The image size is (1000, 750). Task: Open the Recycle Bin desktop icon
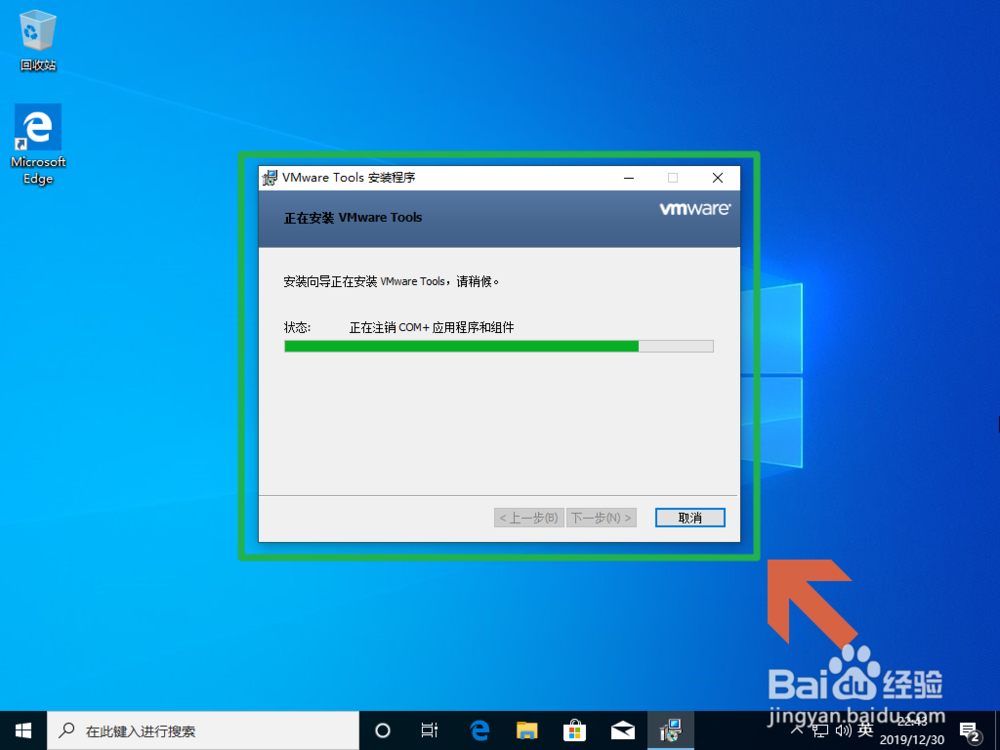38,40
